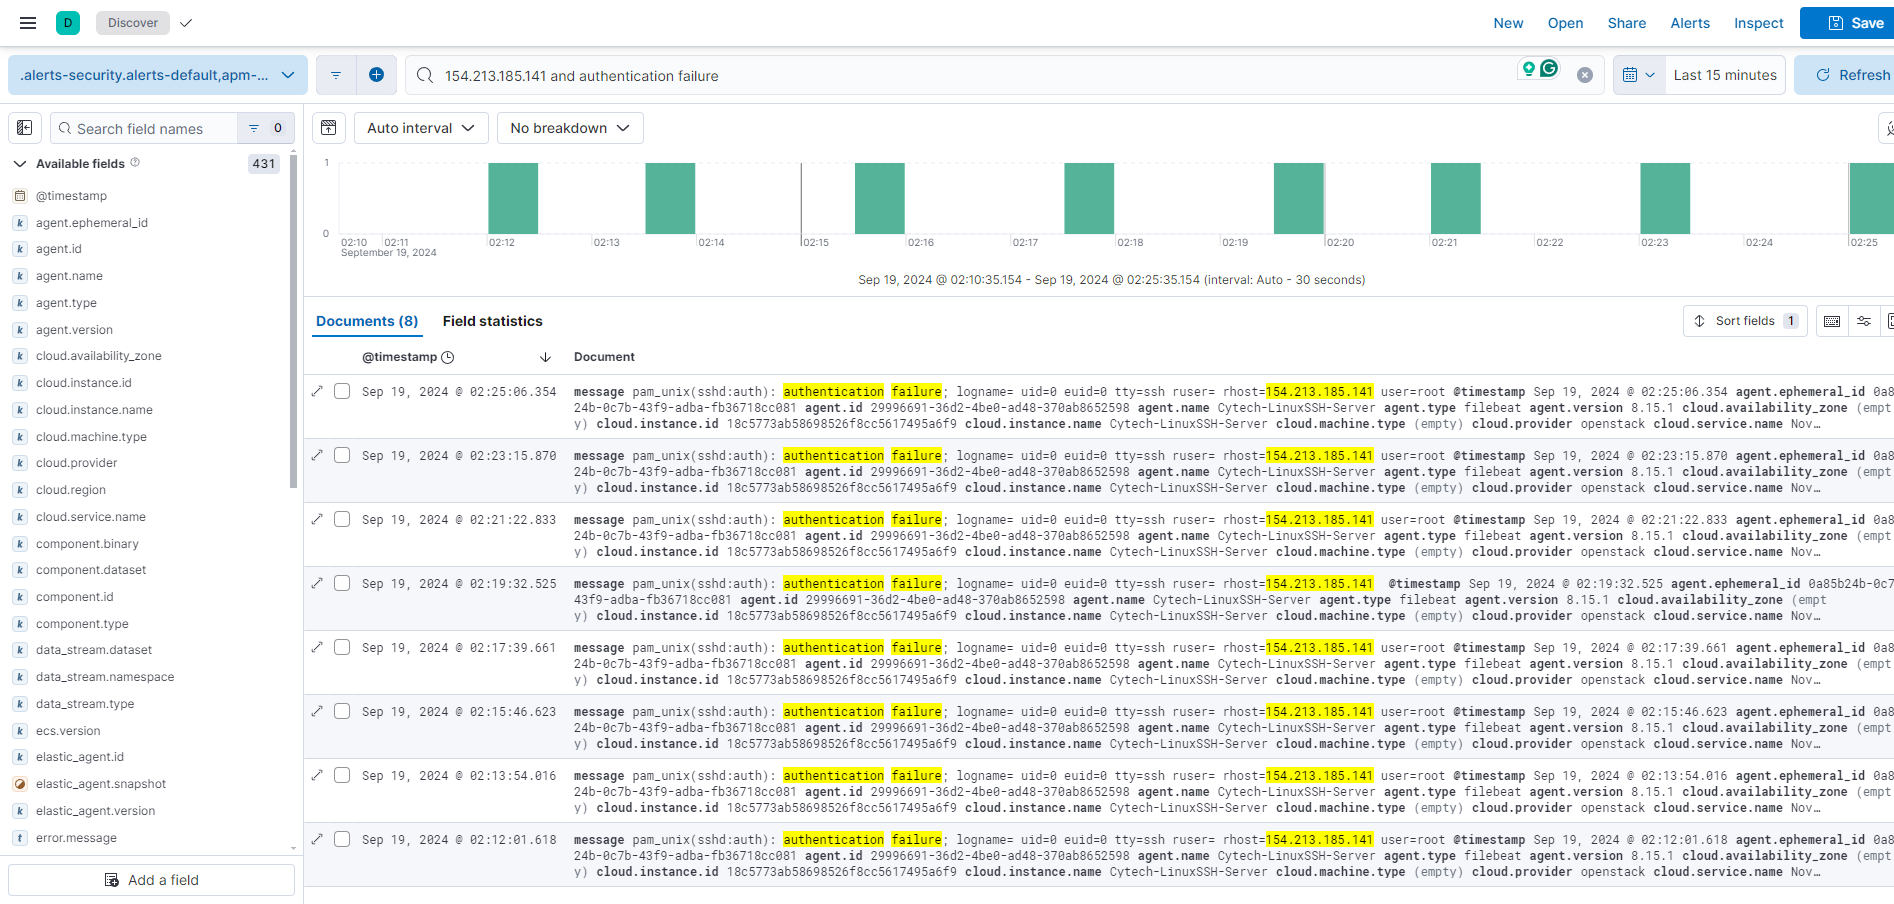
Task: Click the field list vertical scrollbar
Action: 293,320
